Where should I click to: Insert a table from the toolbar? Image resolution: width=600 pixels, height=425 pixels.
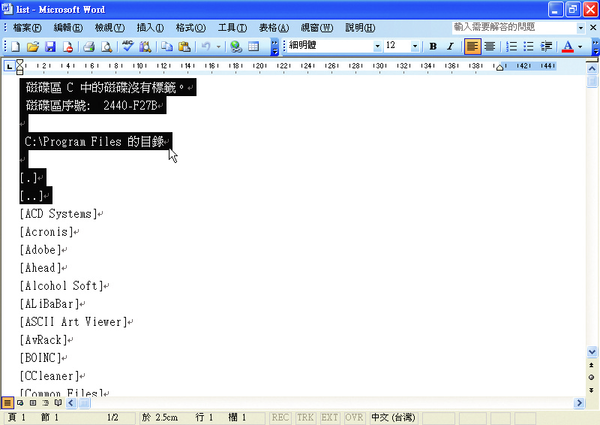click(x=254, y=47)
